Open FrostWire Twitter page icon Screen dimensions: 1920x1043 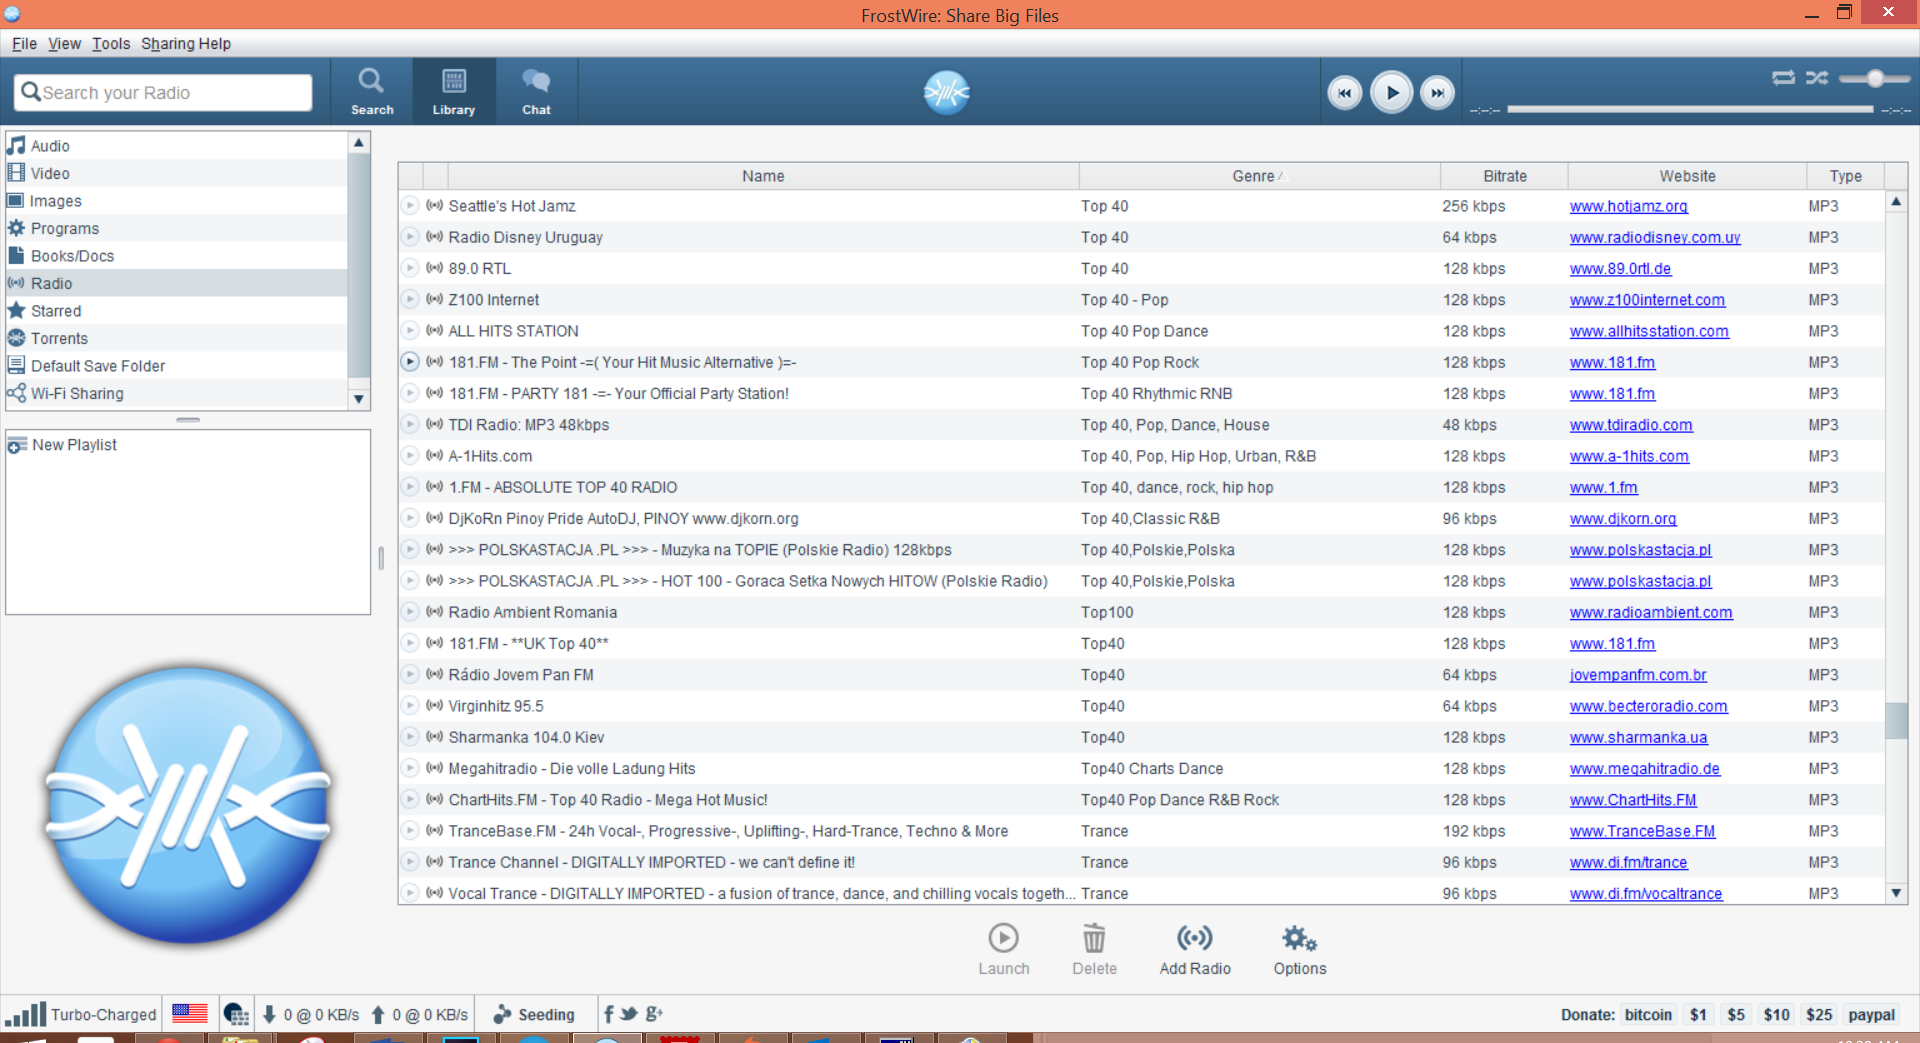[629, 1014]
